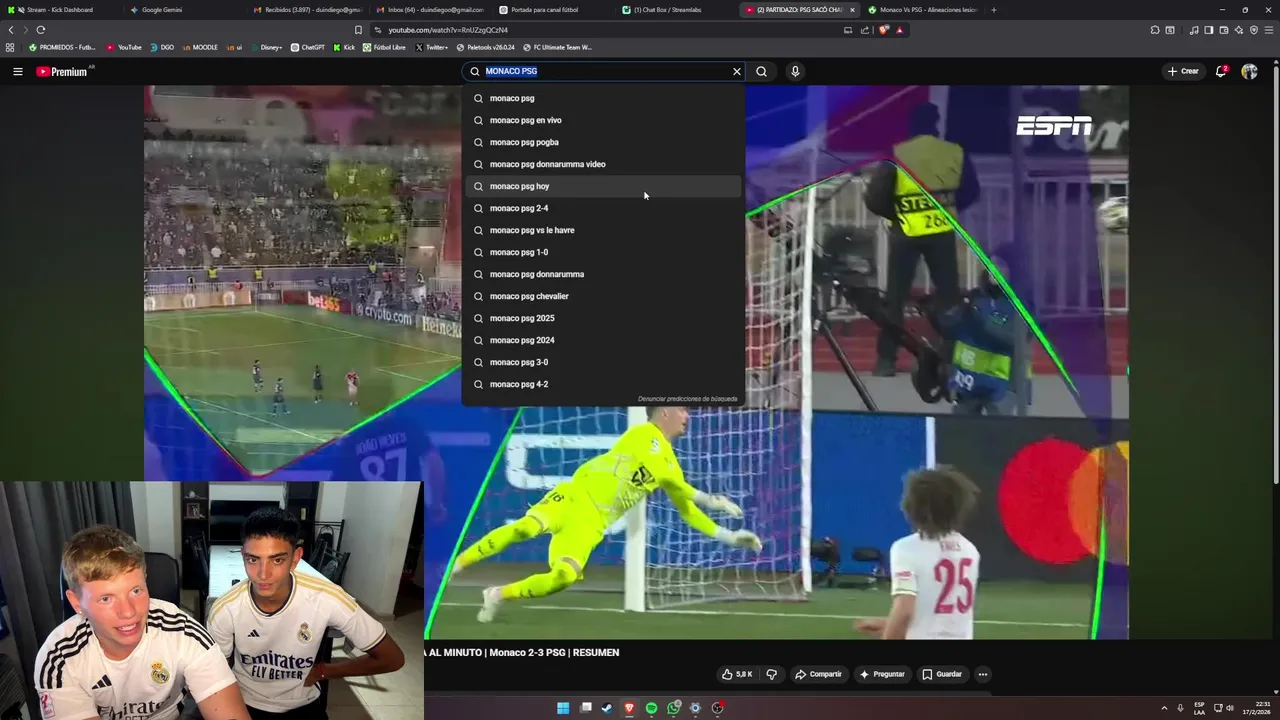Choose suggestion 'monaco psg 1-0'

click(x=603, y=252)
